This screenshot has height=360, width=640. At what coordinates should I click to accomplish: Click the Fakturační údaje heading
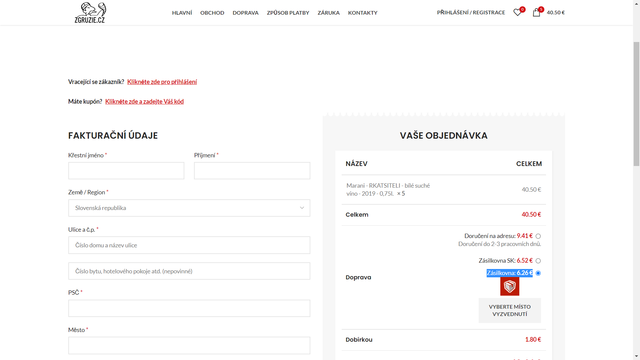113,136
